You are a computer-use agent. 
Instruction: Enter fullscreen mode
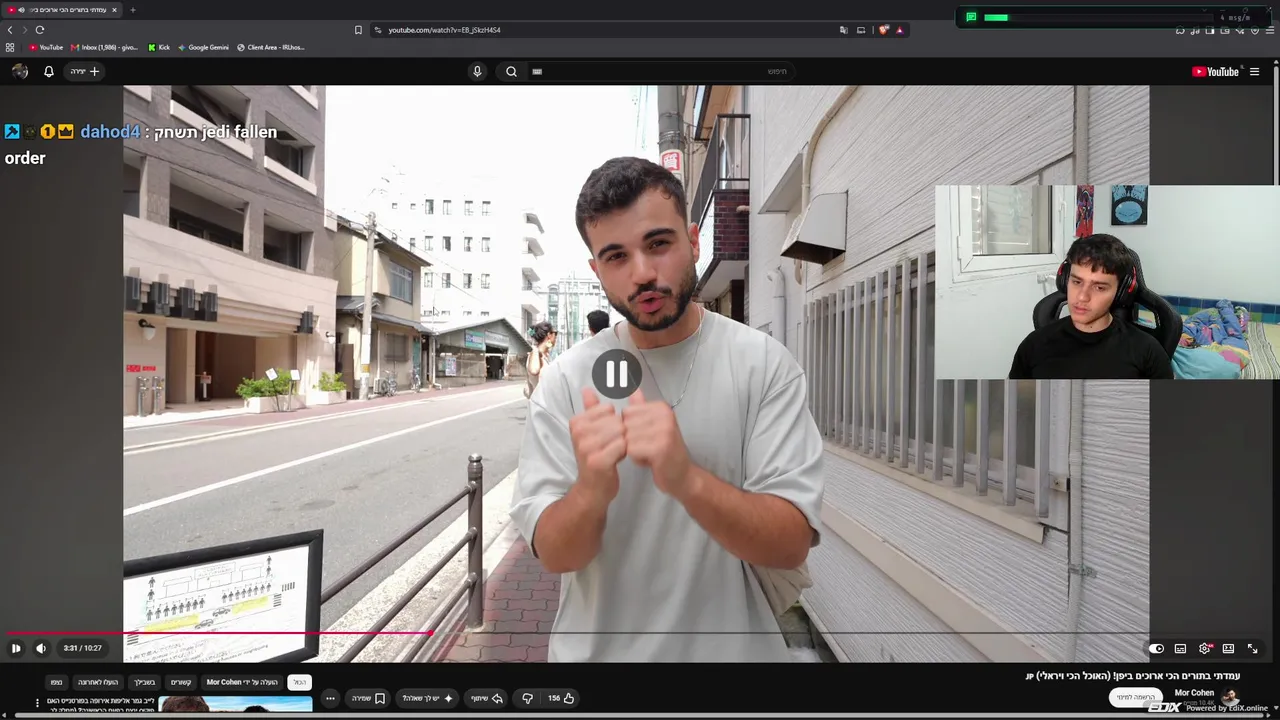[x=1252, y=648]
